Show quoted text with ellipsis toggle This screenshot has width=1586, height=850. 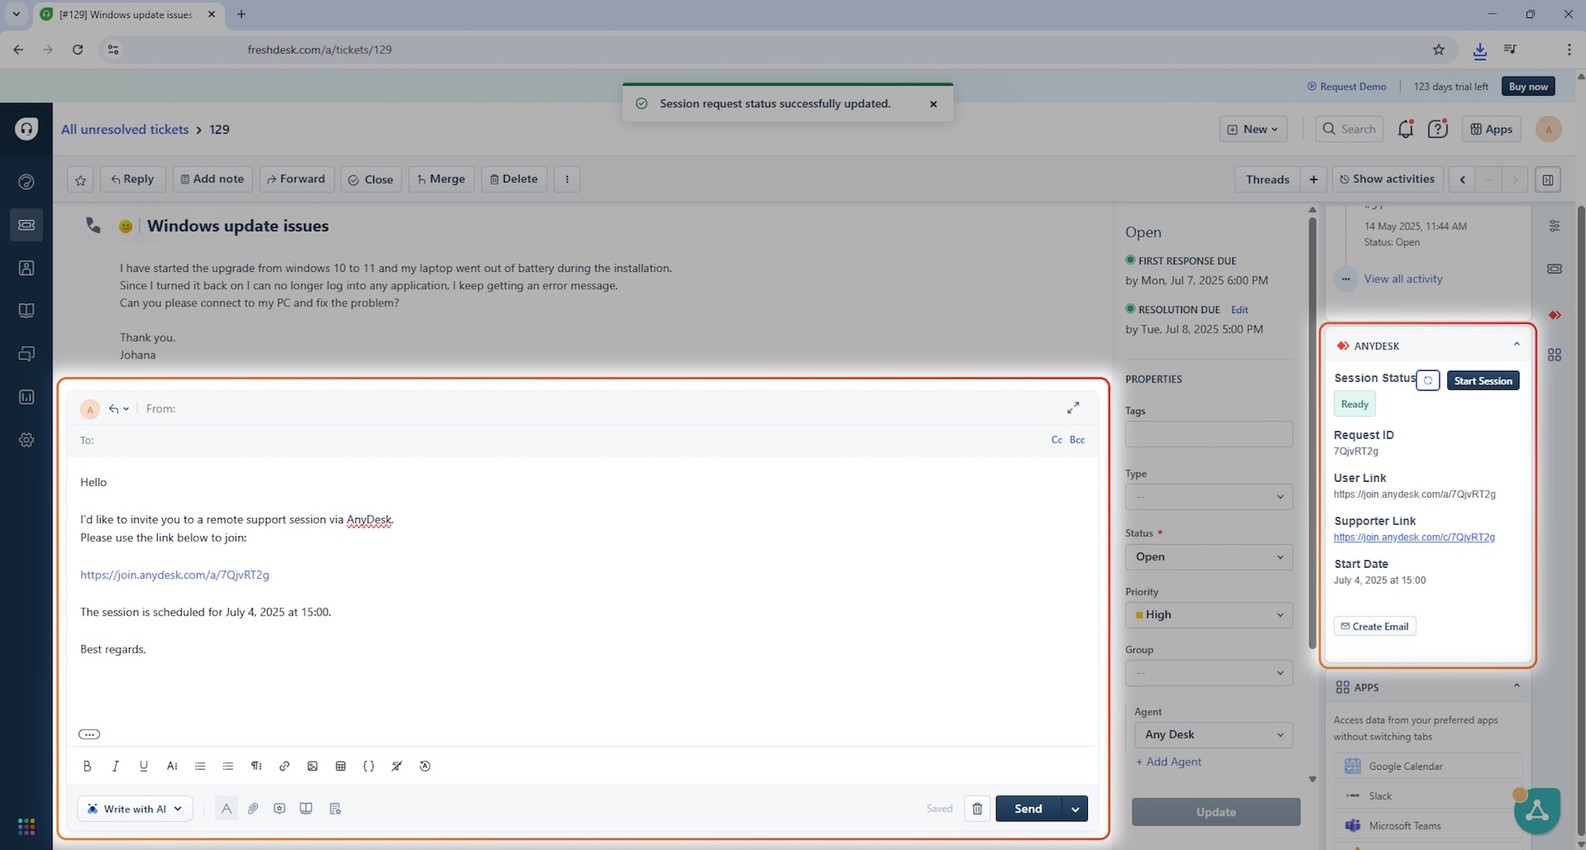coord(89,734)
